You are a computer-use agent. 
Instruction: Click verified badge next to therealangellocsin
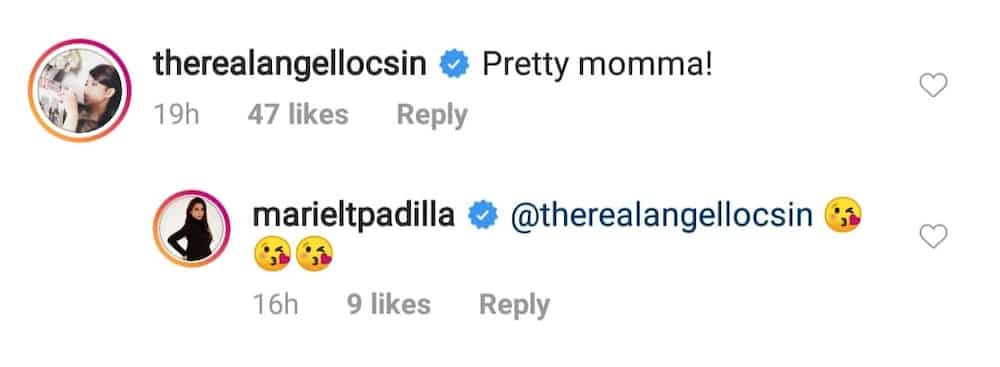455,66
